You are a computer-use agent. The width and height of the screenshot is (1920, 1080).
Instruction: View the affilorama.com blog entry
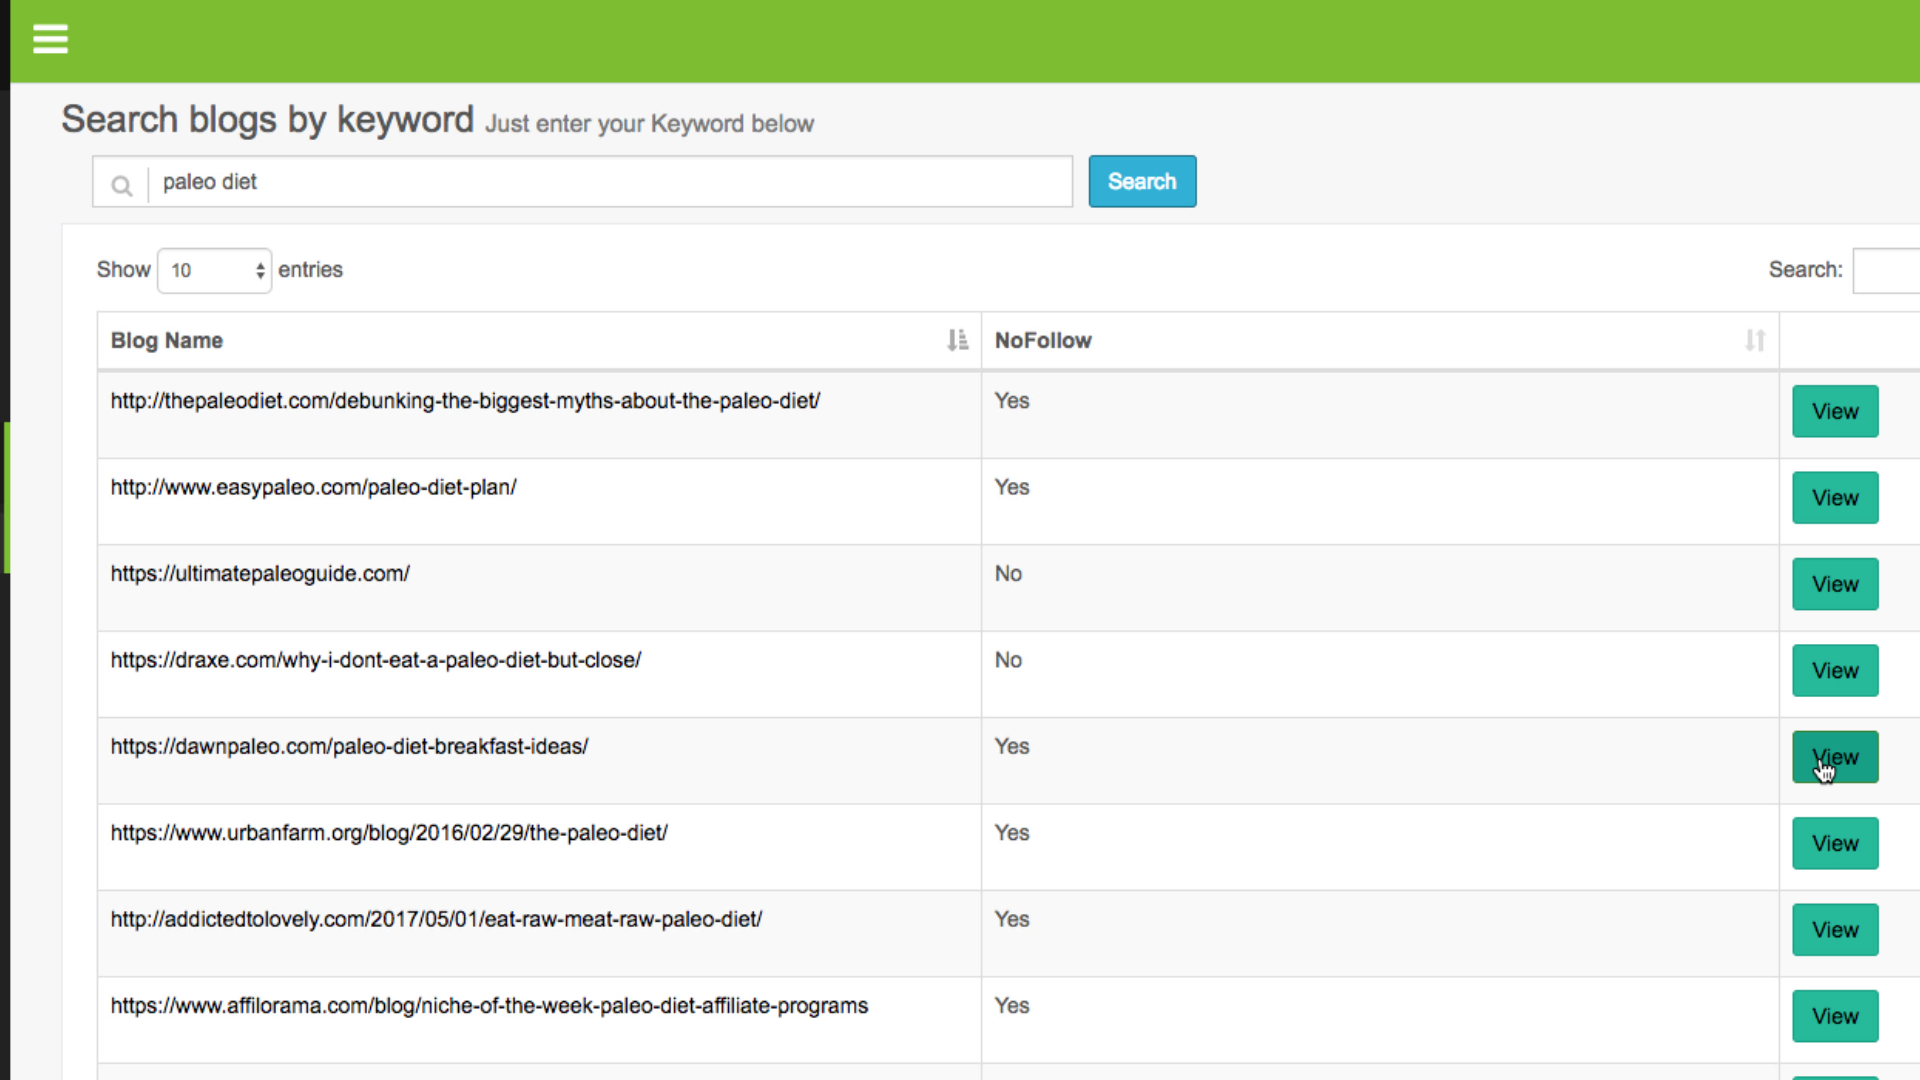1834,1016
